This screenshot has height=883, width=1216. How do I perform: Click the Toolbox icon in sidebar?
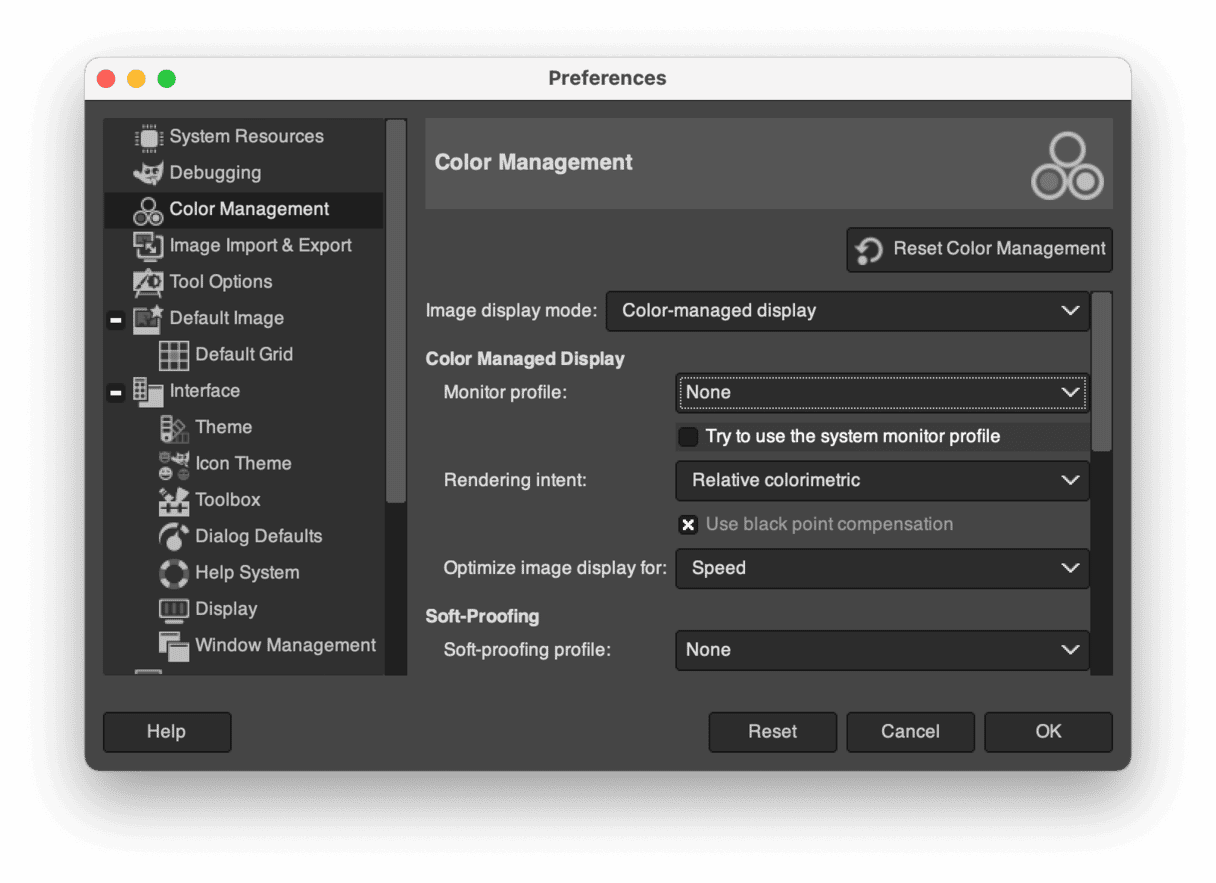coord(174,500)
